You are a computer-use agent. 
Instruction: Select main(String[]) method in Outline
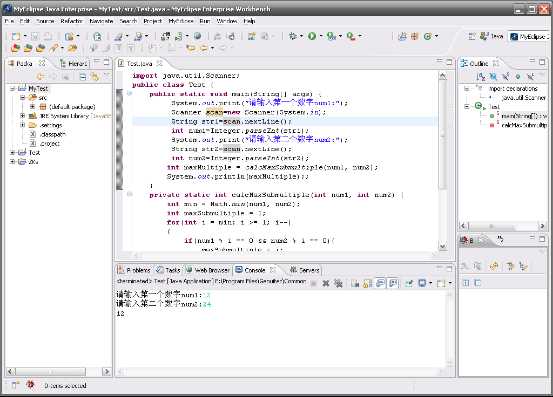point(524,116)
